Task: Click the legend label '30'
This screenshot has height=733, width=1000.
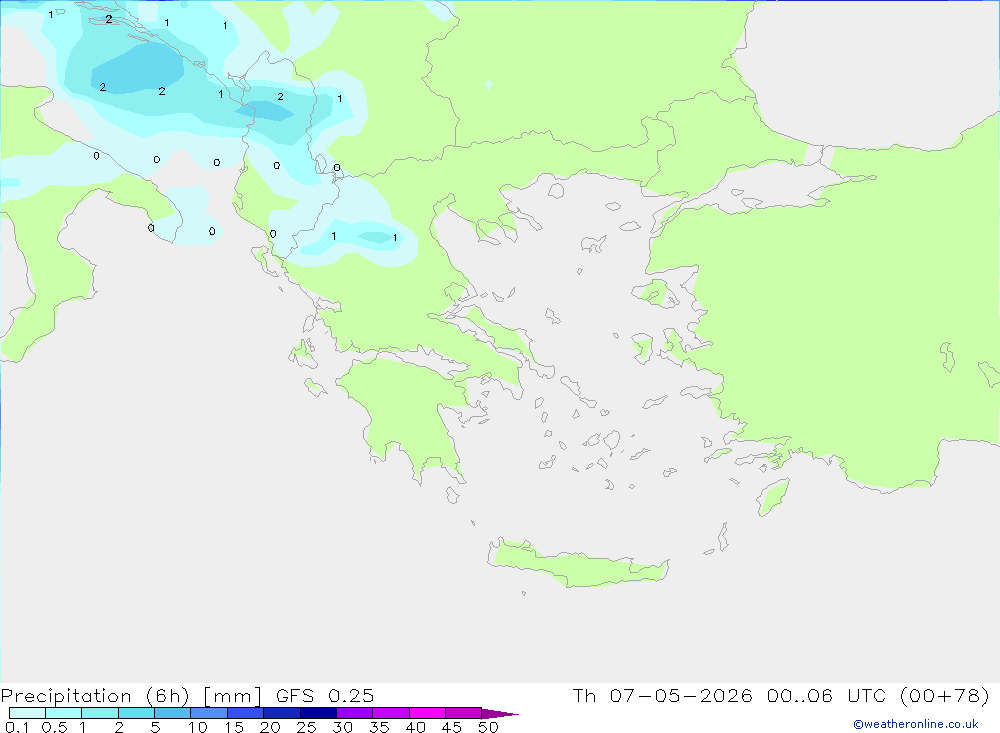Action: [342, 727]
